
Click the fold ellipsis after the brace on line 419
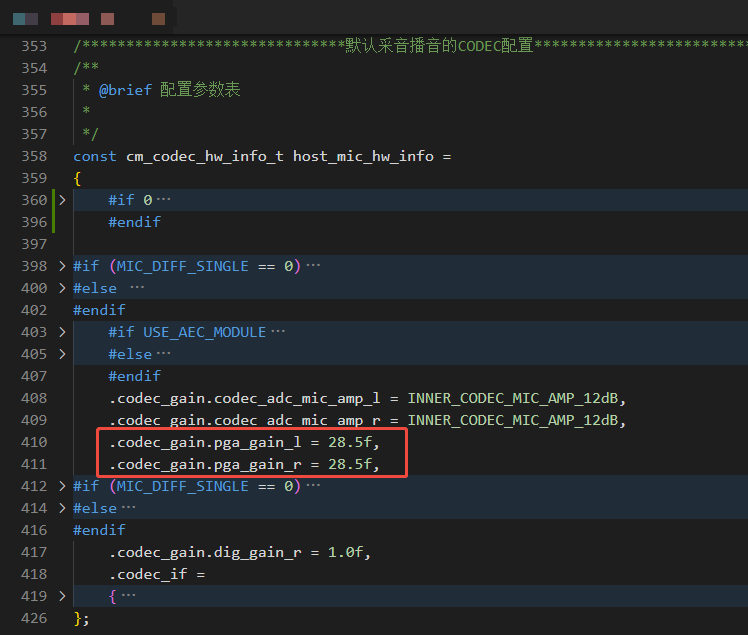128,596
